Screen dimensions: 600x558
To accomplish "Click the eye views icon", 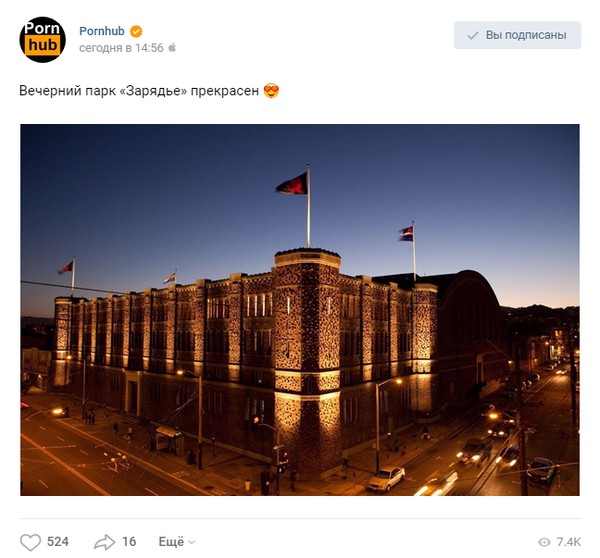I will pos(544,542).
